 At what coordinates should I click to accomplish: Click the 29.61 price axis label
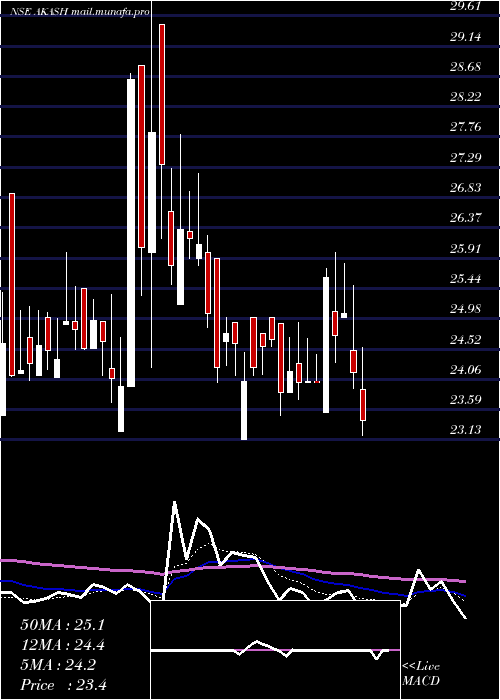click(466, 6)
